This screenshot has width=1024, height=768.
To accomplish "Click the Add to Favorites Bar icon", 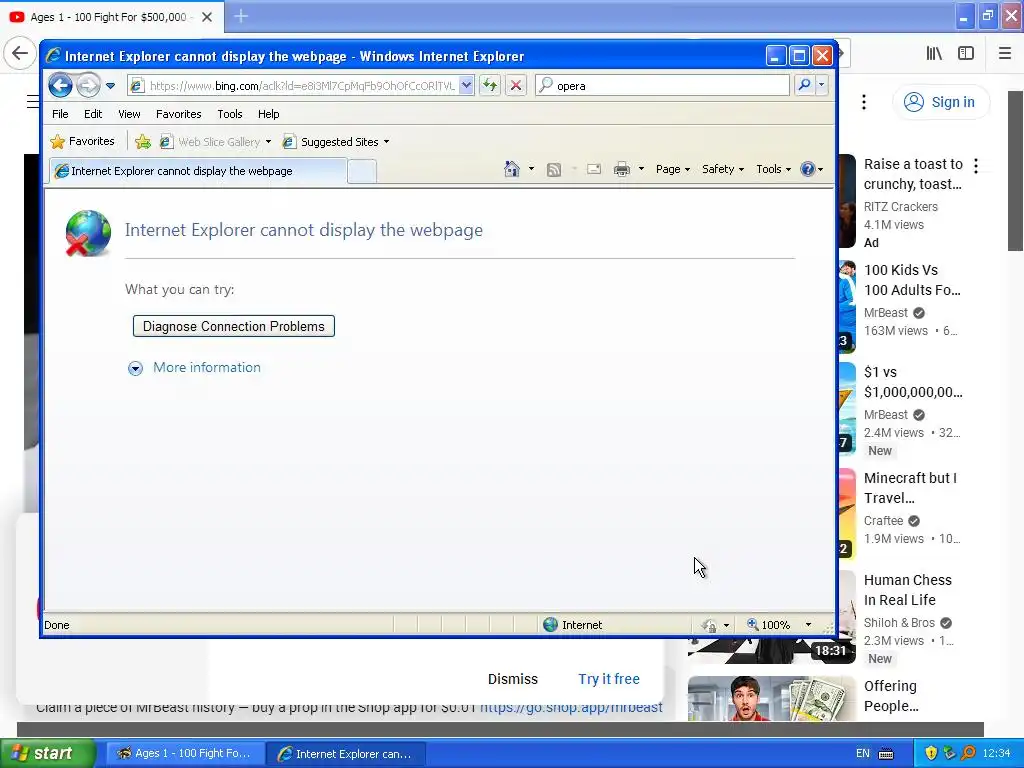I will click(142, 141).
